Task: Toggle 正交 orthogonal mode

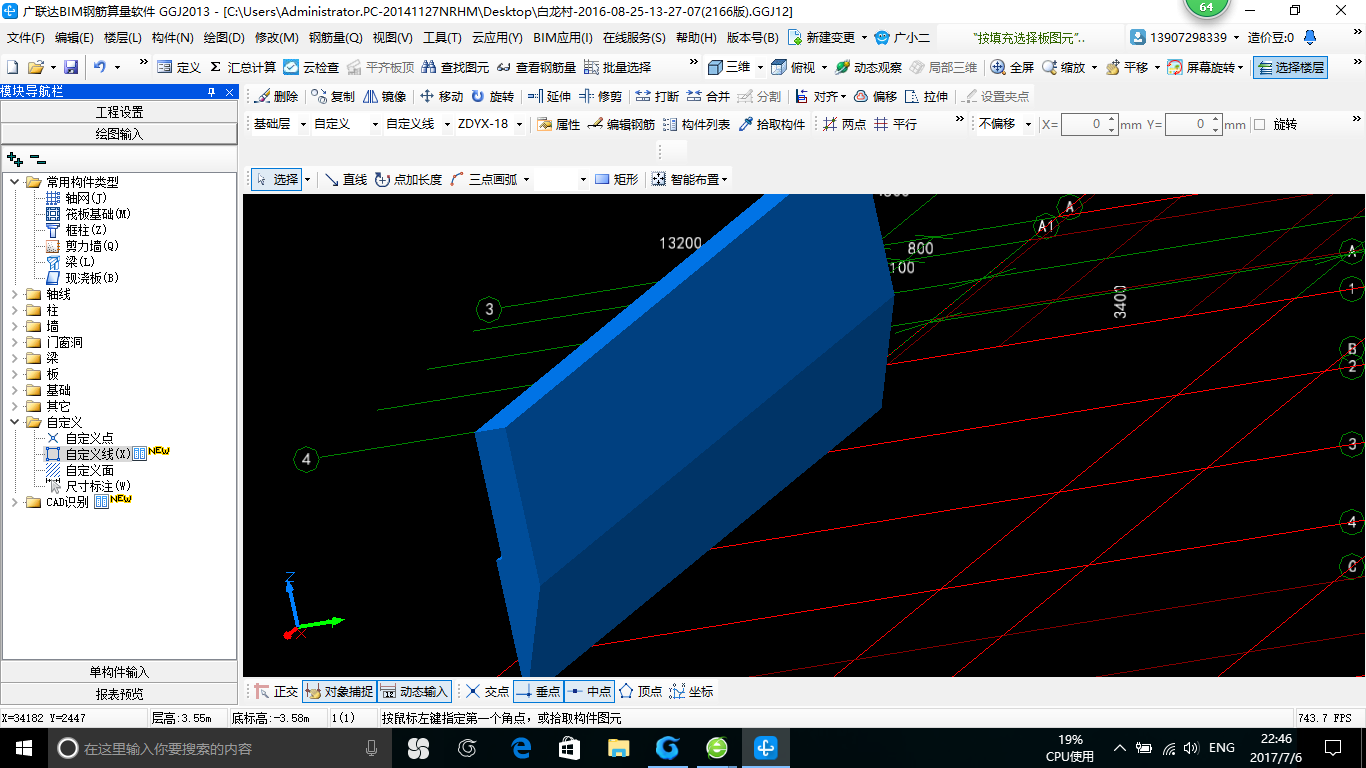Action: [x=276, y=691]
